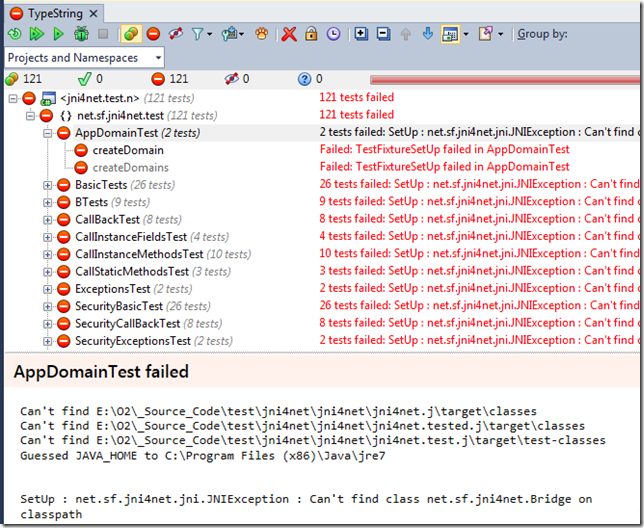Click the run all tests double-arrow icon
Screen dimensions: 644x528
[x=36, y=34]
